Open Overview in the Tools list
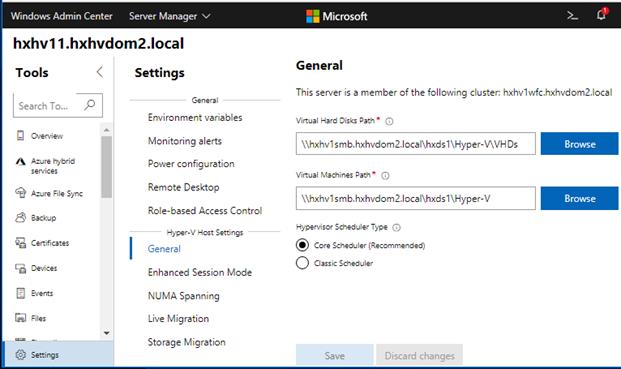The width and height of the screenshot is (621, 369). pos(47,136)
